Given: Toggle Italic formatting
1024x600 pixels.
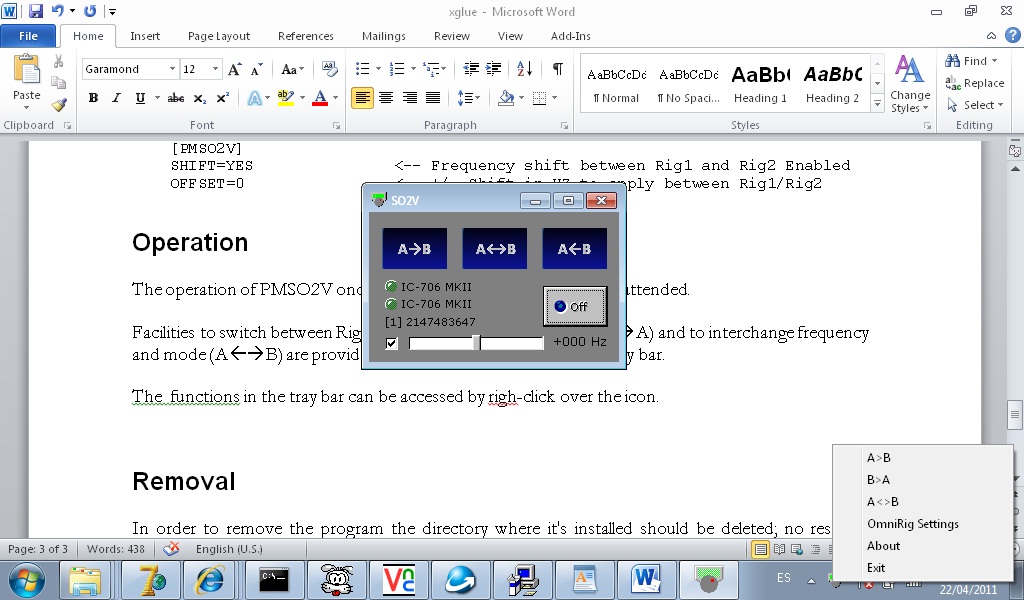Looking at the screenshot, I should [116, 98].
